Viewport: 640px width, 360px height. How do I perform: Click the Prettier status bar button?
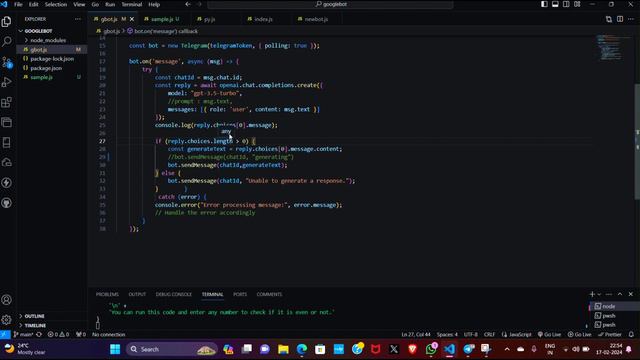[609, 334]
